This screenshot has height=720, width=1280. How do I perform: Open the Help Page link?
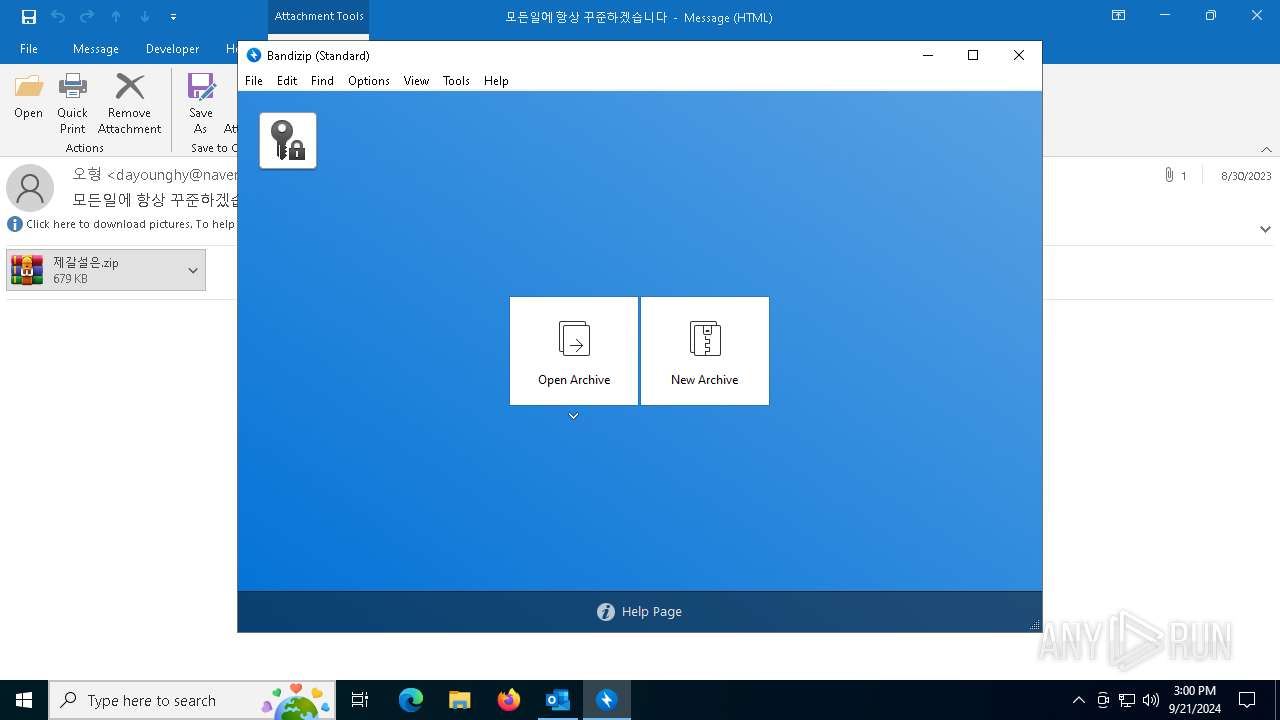click(x=640, y=612)
